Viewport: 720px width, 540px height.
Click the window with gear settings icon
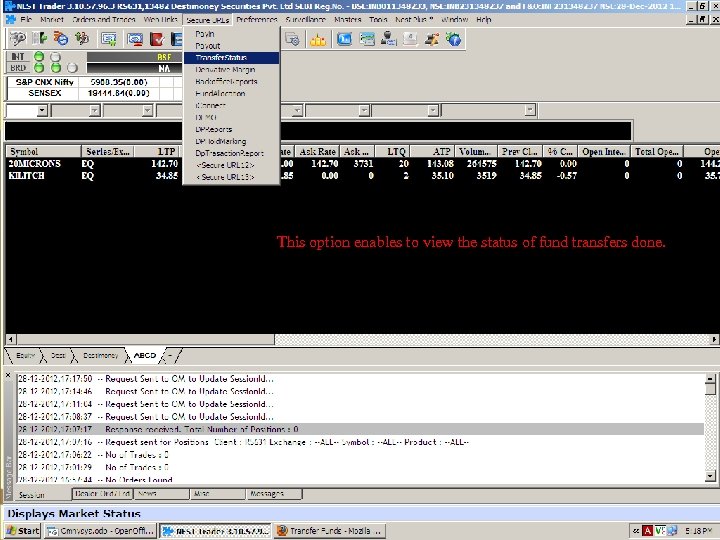click(292, 39)
